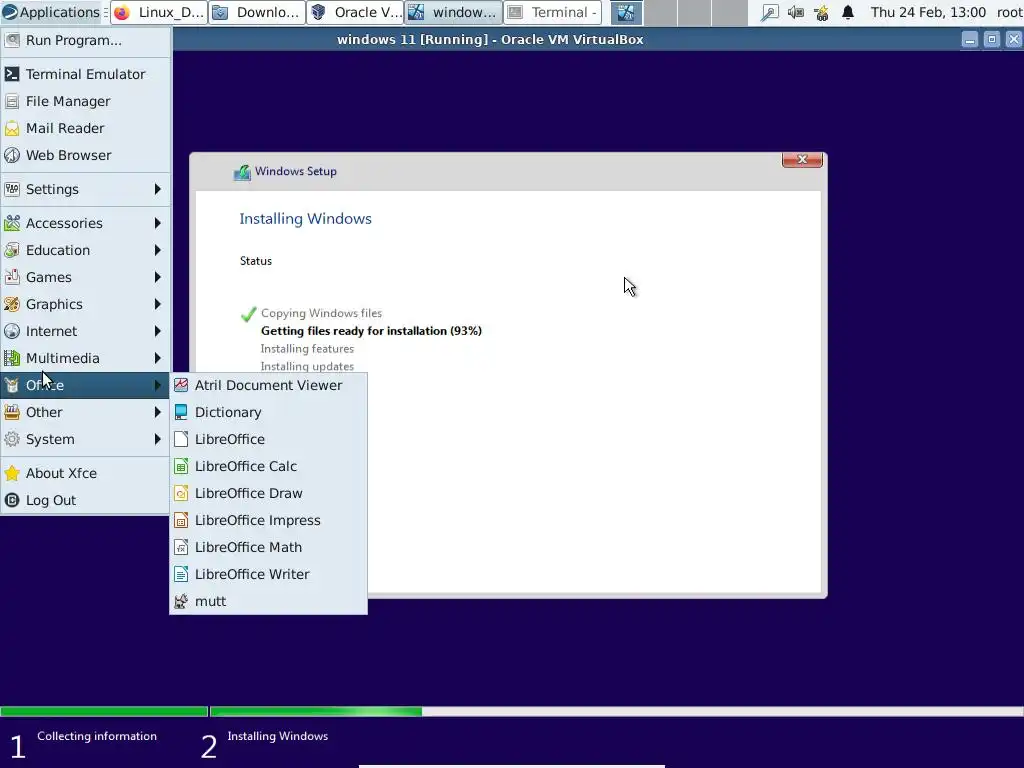Click the Windows Setup title icon
The image size is (1024, 768).
click(242, 172)
